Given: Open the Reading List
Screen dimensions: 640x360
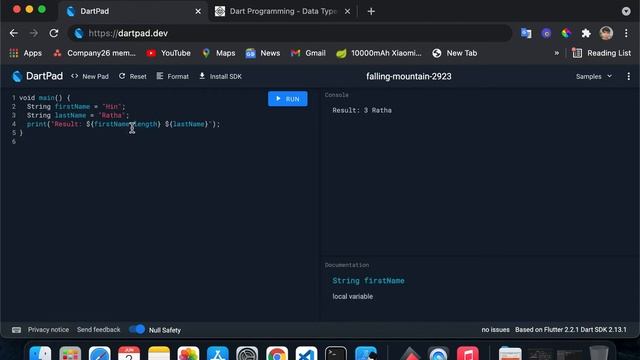Looking at the screenshot, I should point(602,53).
